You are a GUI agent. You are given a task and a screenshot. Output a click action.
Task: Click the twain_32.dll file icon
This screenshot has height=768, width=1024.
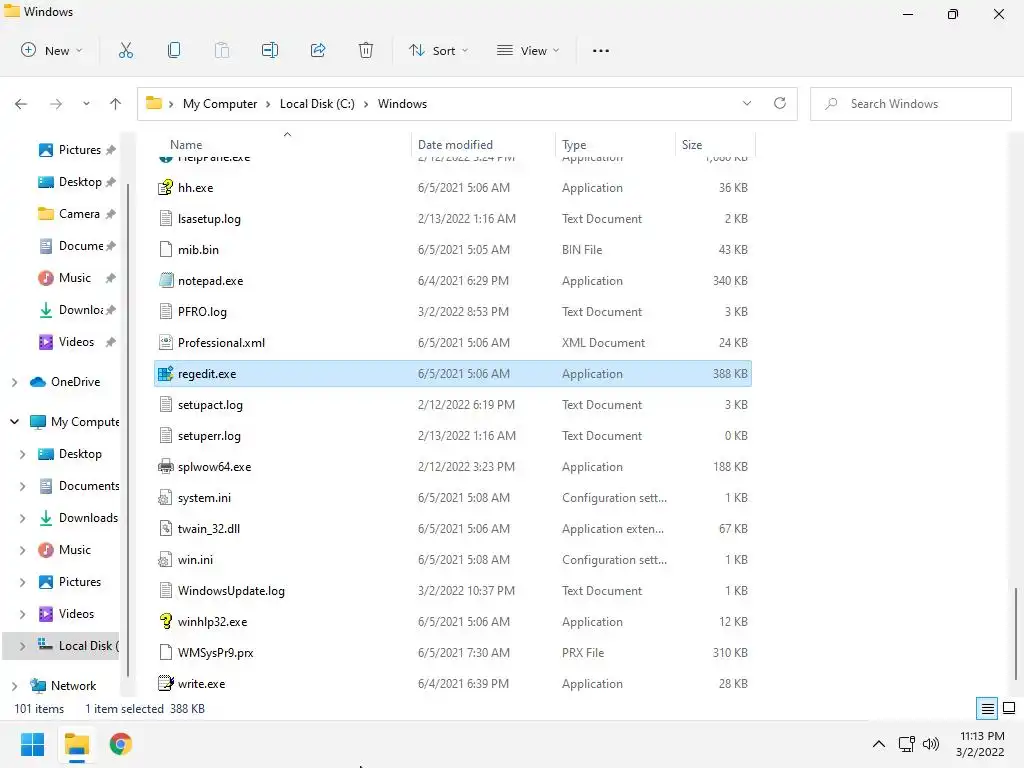coord(166,529)
